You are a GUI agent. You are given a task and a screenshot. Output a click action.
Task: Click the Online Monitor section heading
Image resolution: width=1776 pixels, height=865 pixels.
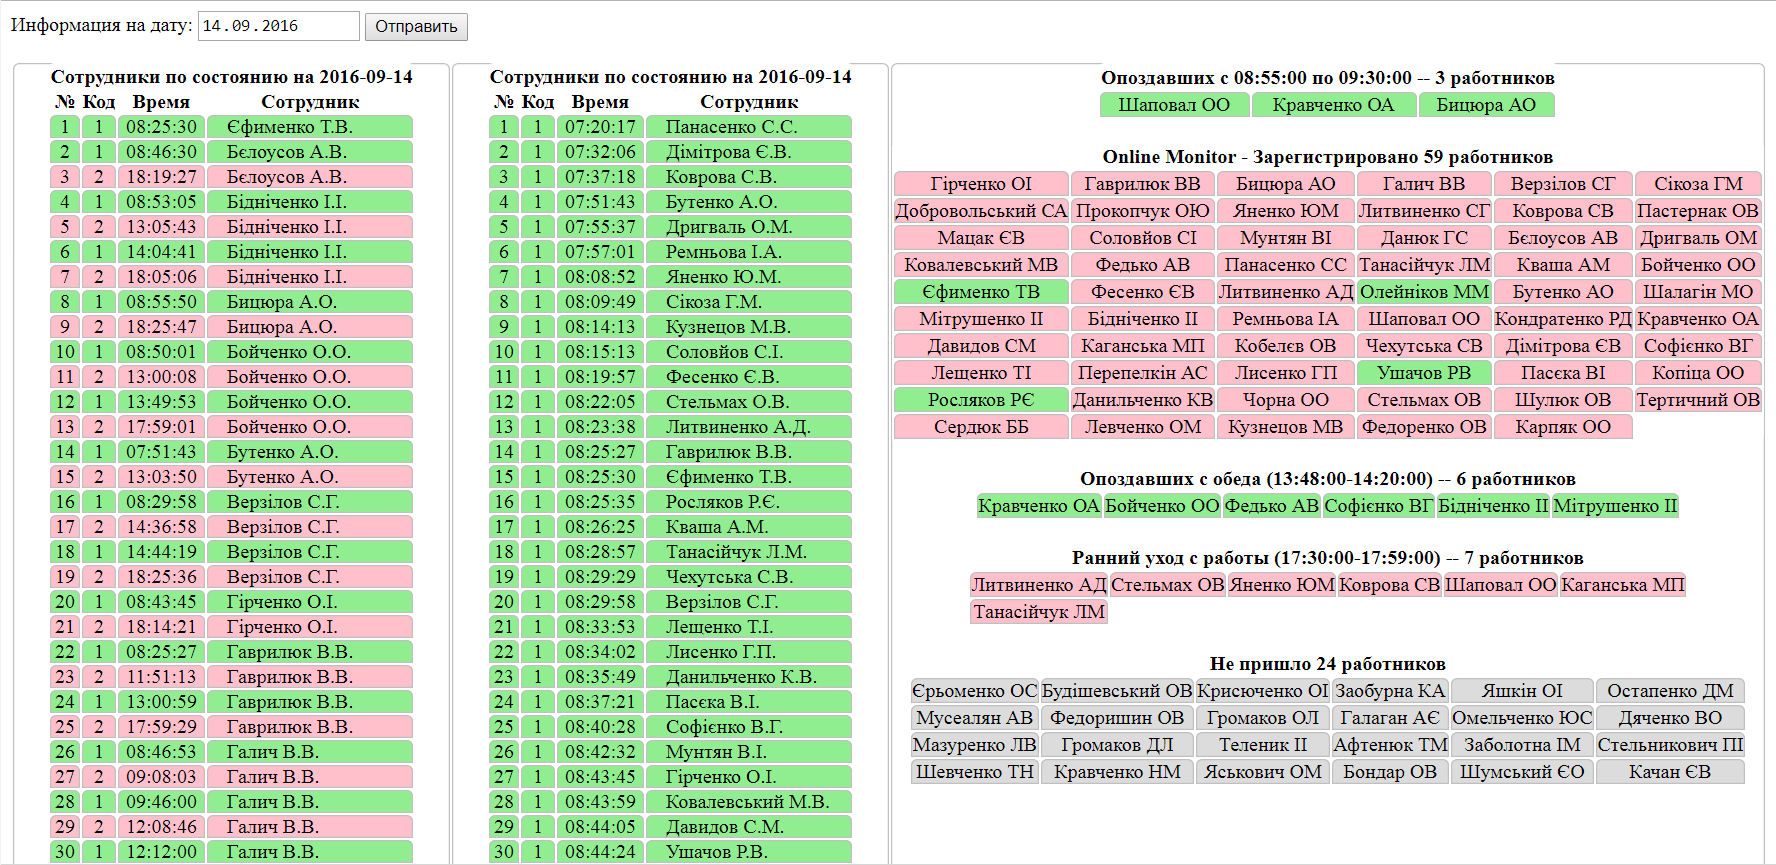(1327, 157)
